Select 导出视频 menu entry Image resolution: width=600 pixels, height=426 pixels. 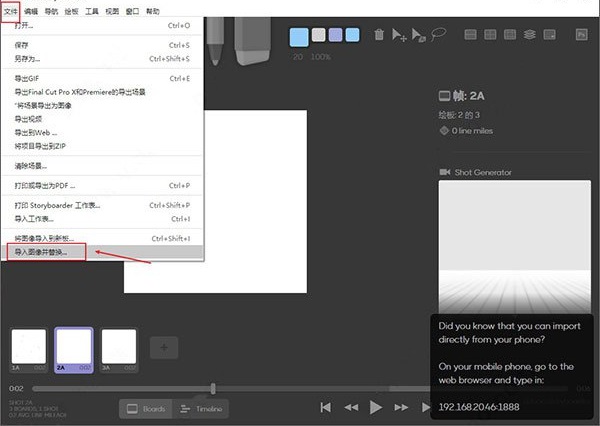pyautogui.click(x=102, y=119)
